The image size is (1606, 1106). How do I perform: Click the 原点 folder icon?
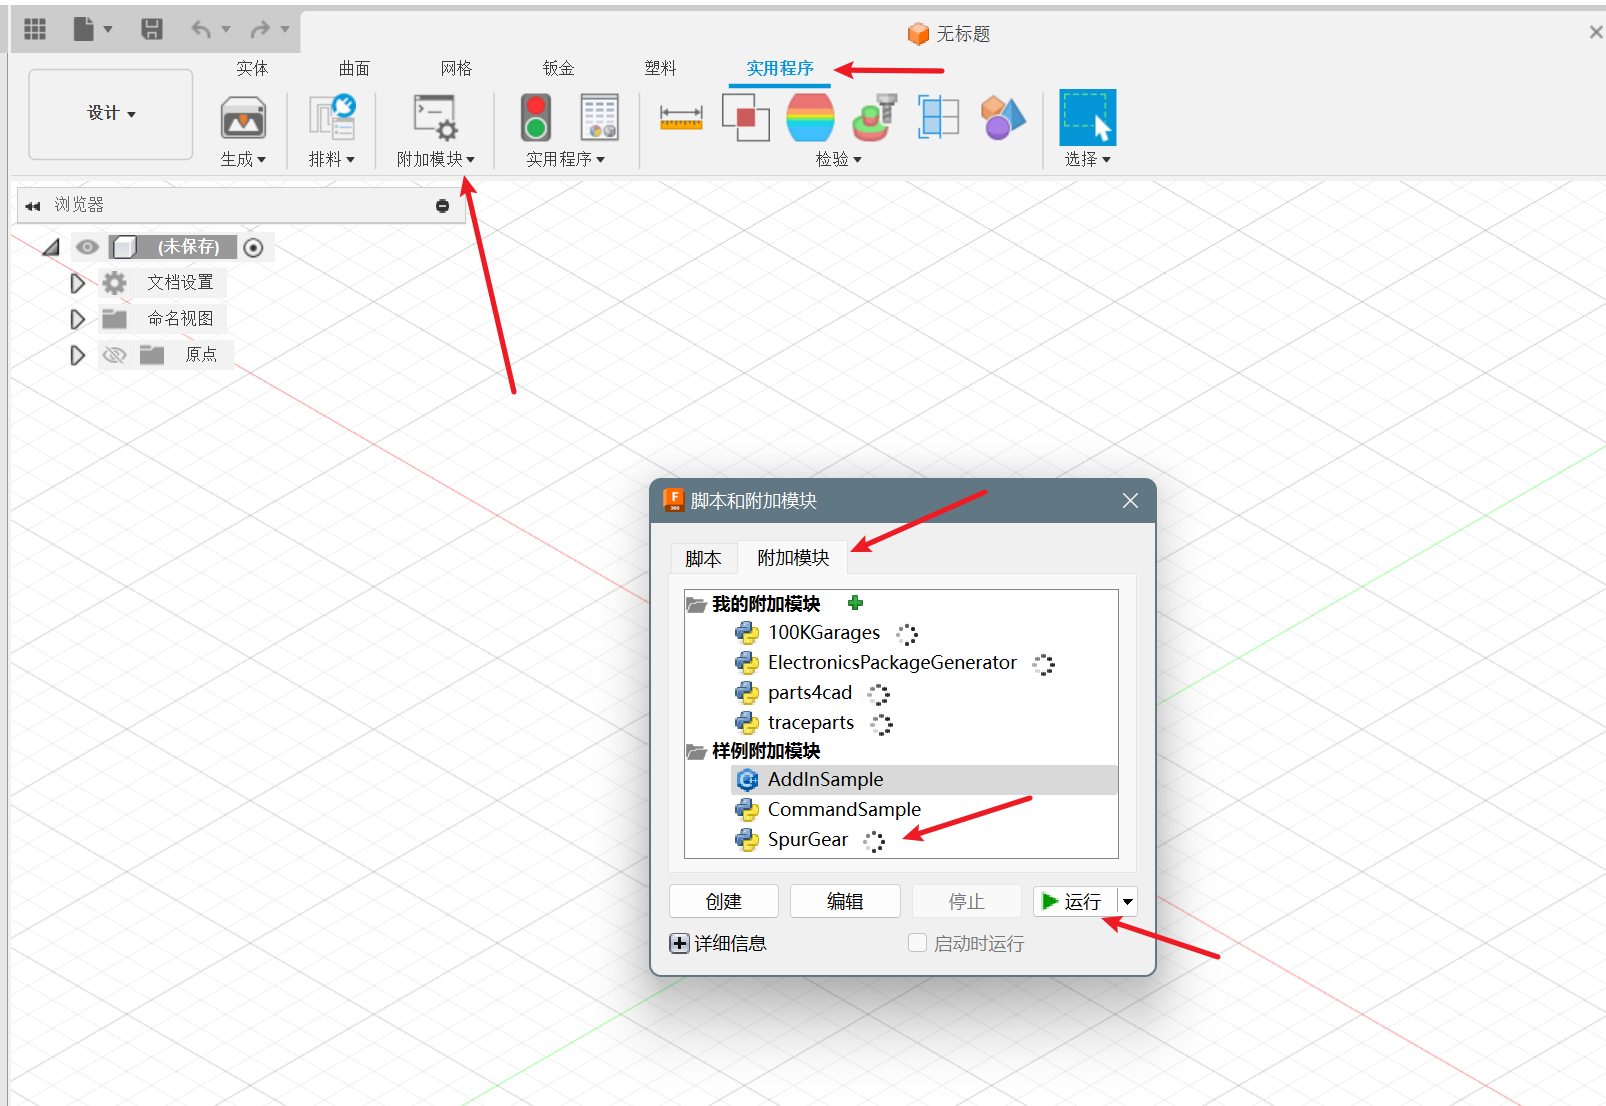[x=152, y=355]
